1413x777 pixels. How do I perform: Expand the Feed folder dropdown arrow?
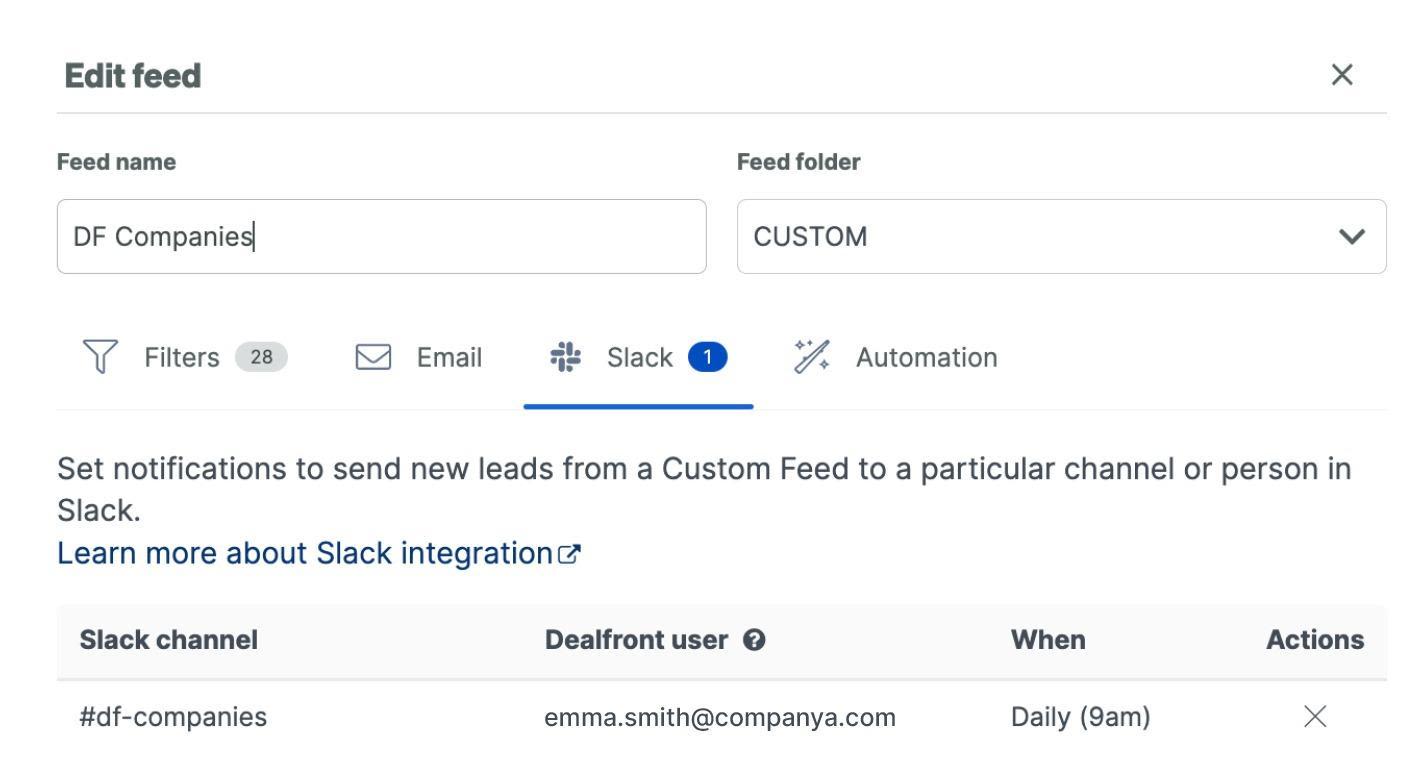tap(1351, 237)
